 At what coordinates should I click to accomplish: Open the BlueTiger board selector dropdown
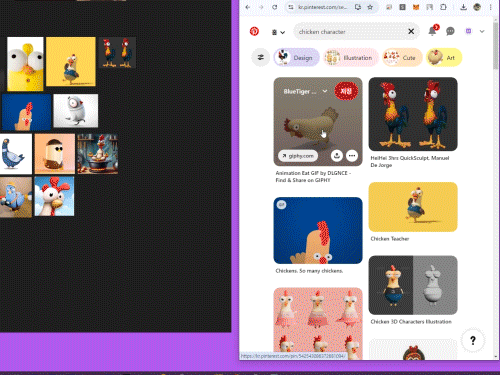pyautogui.click(x=305, y=91)
